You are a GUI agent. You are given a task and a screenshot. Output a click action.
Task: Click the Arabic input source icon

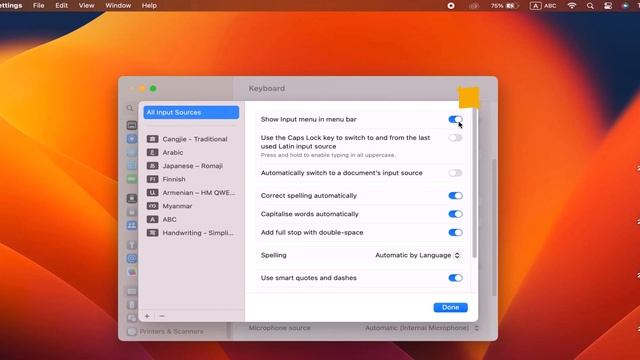152,153
